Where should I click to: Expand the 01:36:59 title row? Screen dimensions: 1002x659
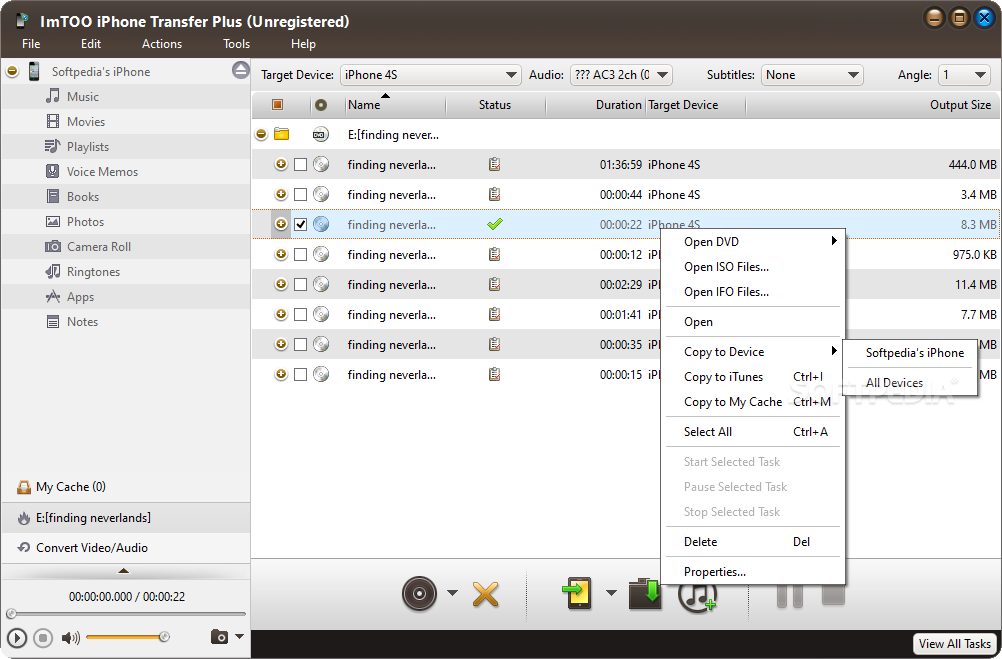click(x=281, y=164)
